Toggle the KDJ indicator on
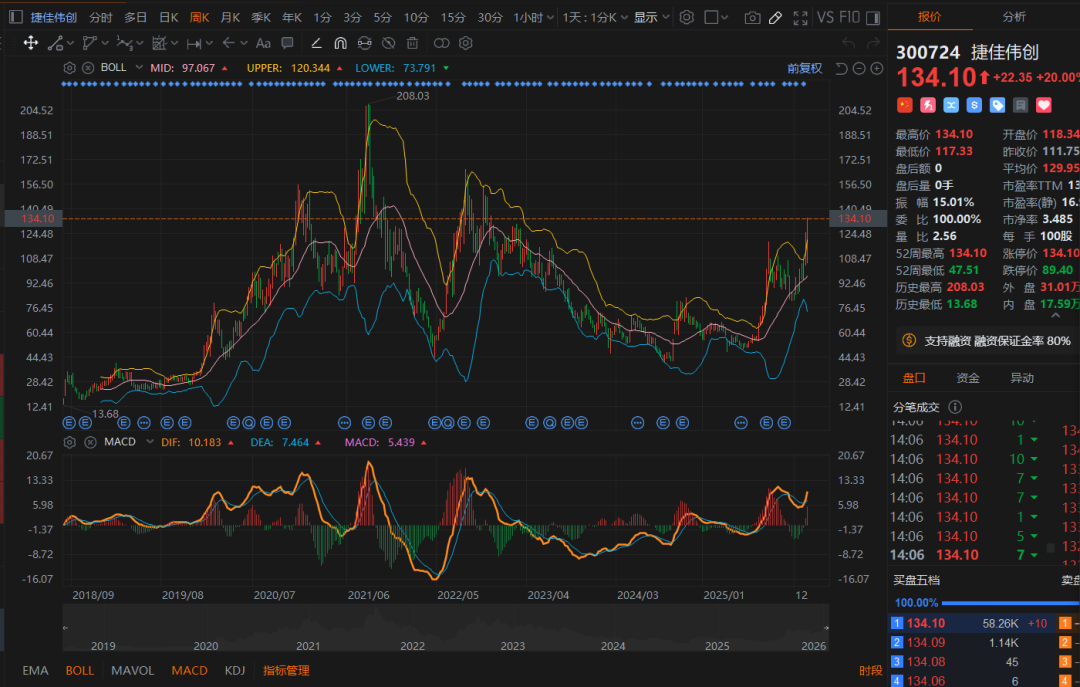1080x687 pixels. click(235, 670)
